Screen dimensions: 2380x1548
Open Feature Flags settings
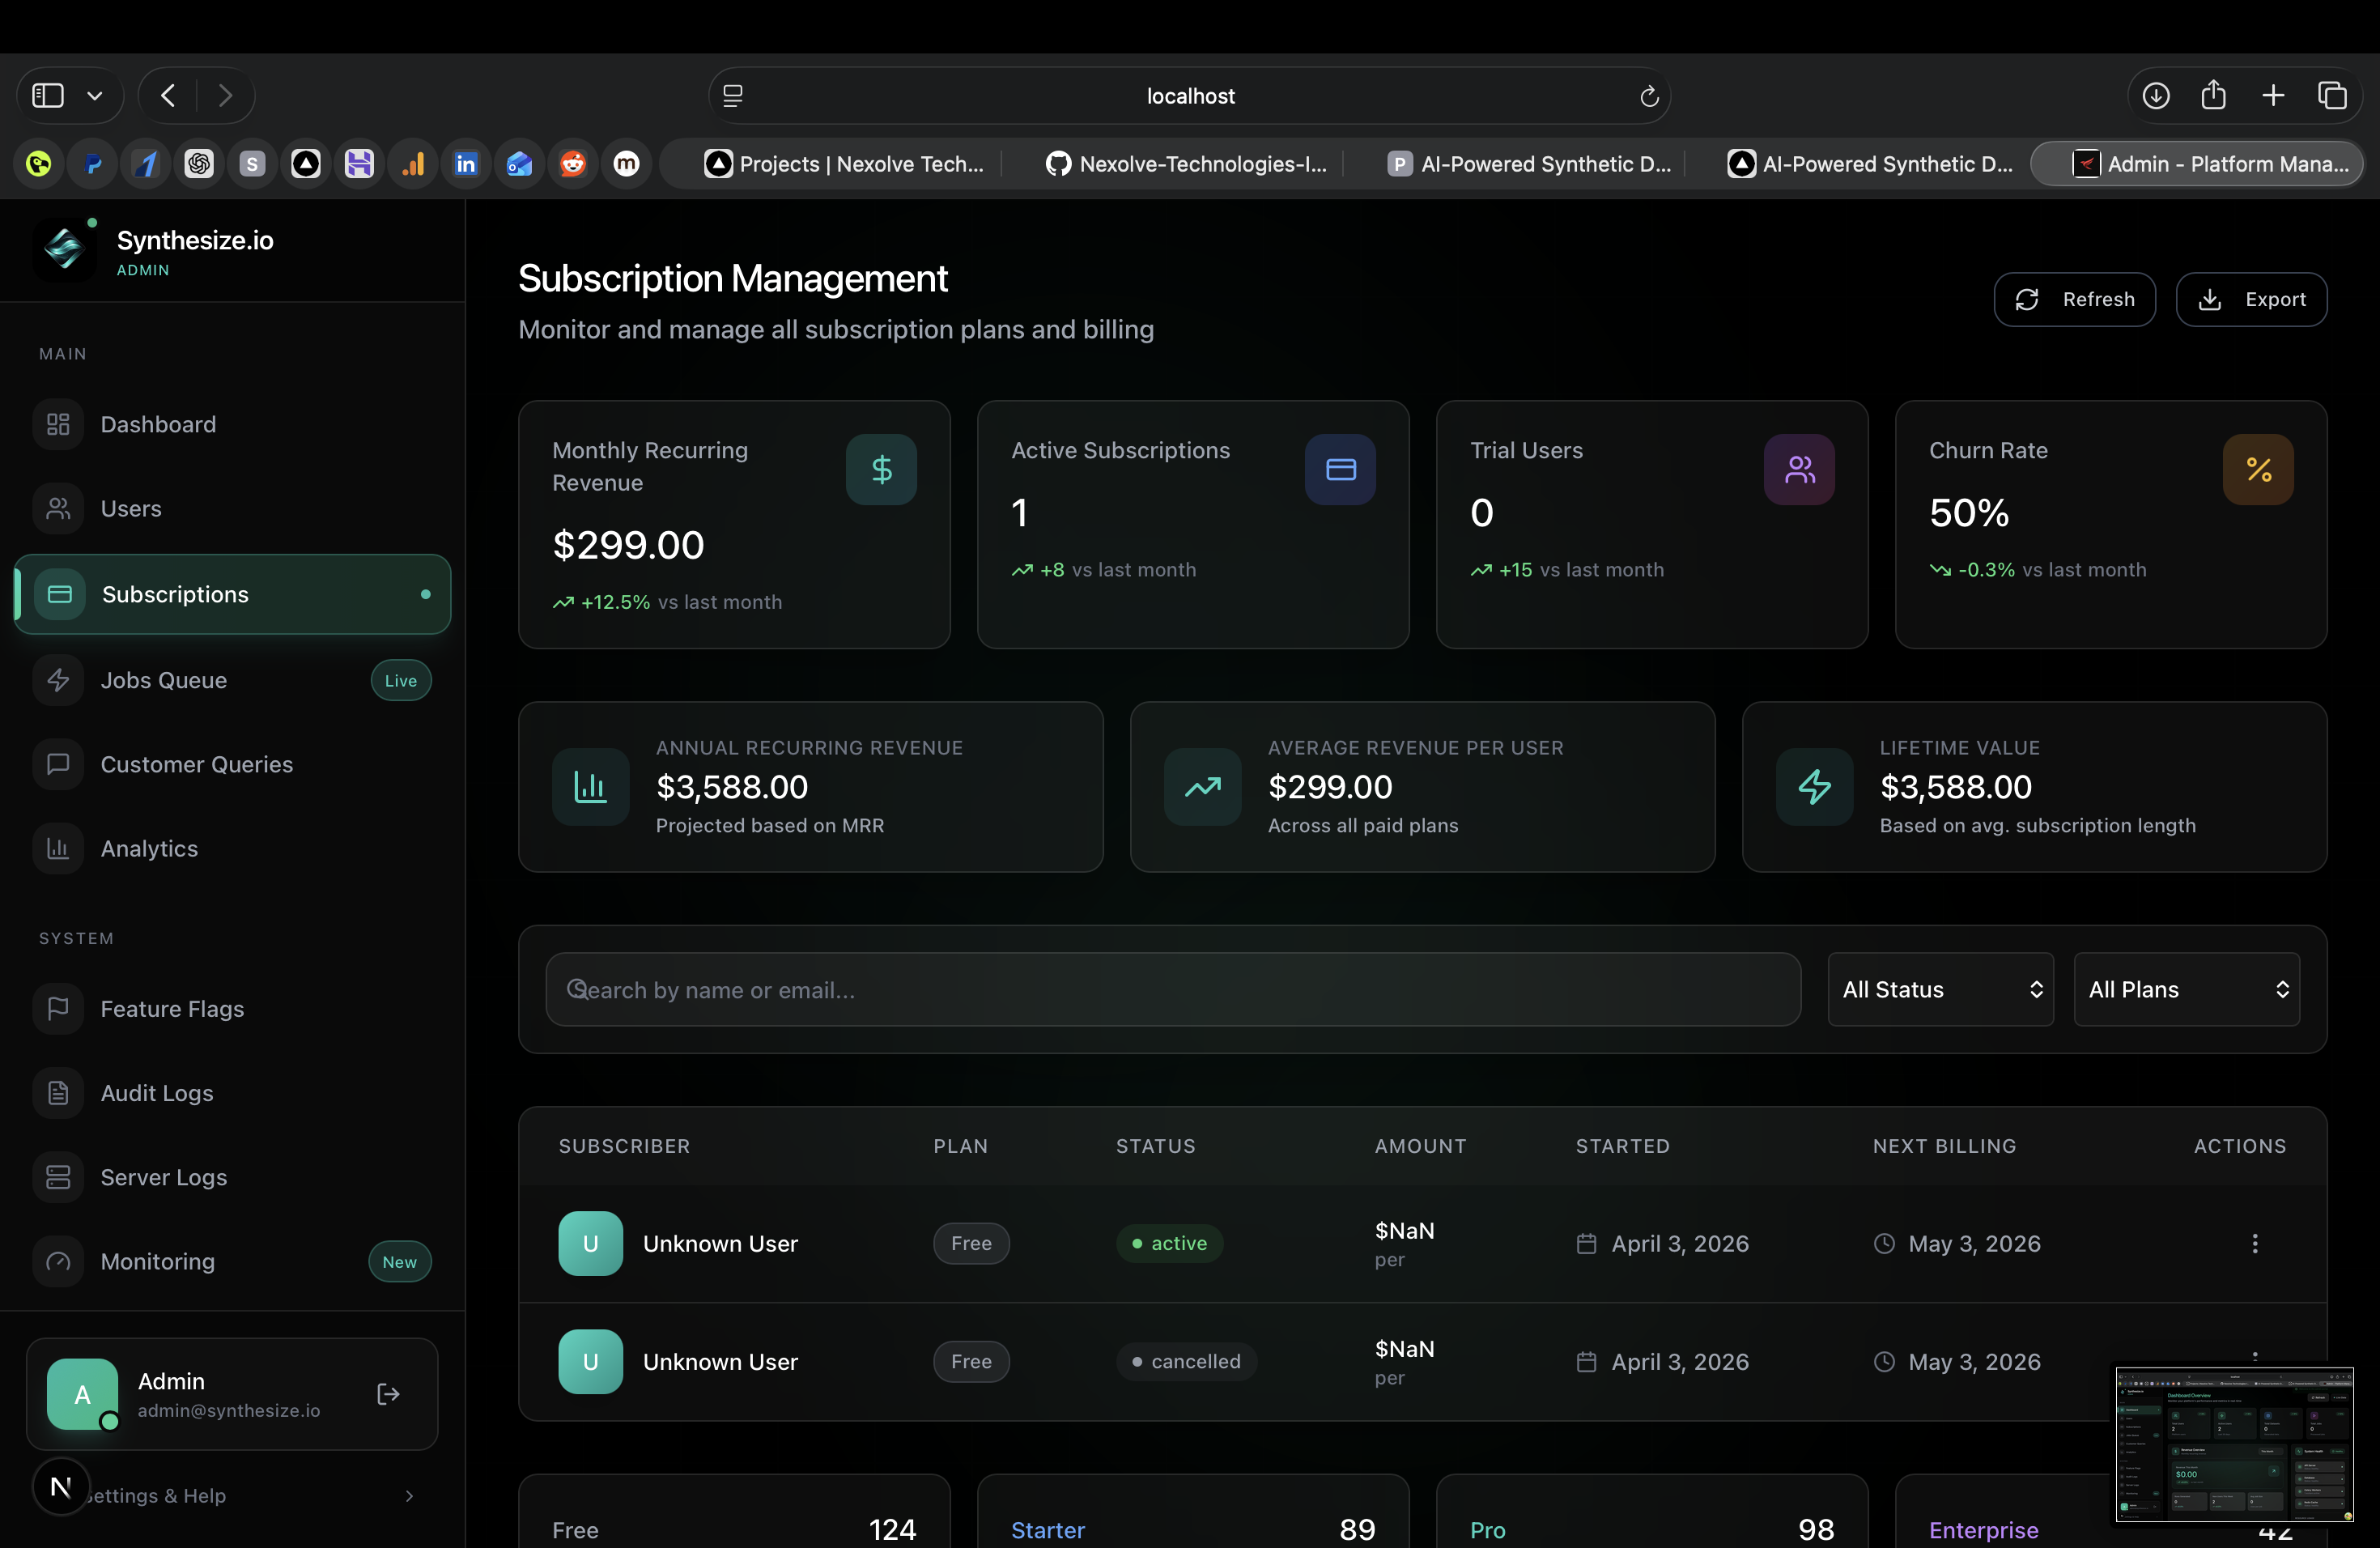click(171, 1008)
